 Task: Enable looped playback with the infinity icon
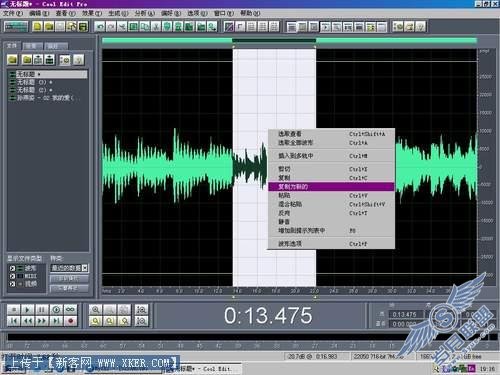click(70, 310)
